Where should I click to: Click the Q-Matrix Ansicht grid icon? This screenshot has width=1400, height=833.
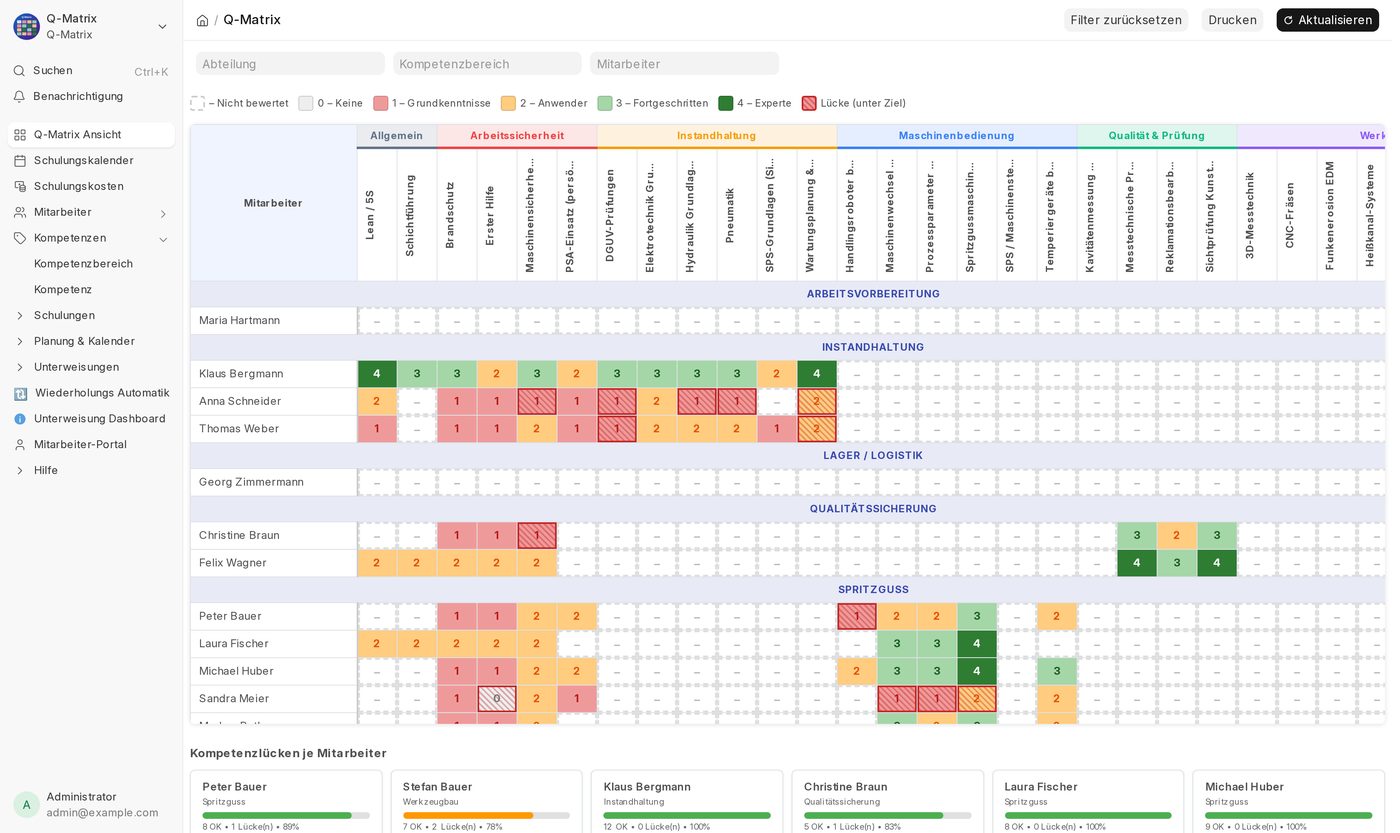coord(20,135)
